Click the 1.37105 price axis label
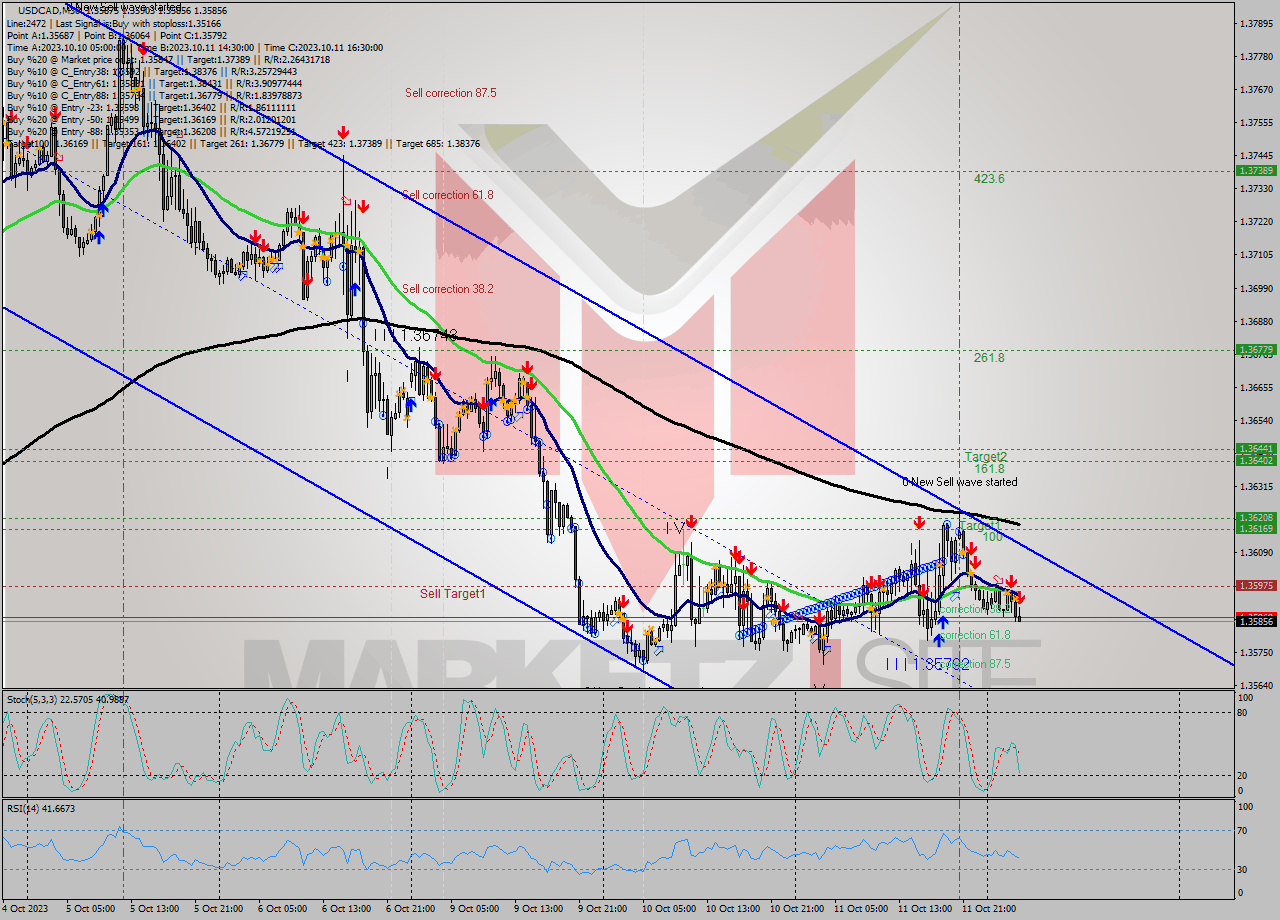Image resolution: width=1280 pixels, height=920 pixels. pos(1256,255)
